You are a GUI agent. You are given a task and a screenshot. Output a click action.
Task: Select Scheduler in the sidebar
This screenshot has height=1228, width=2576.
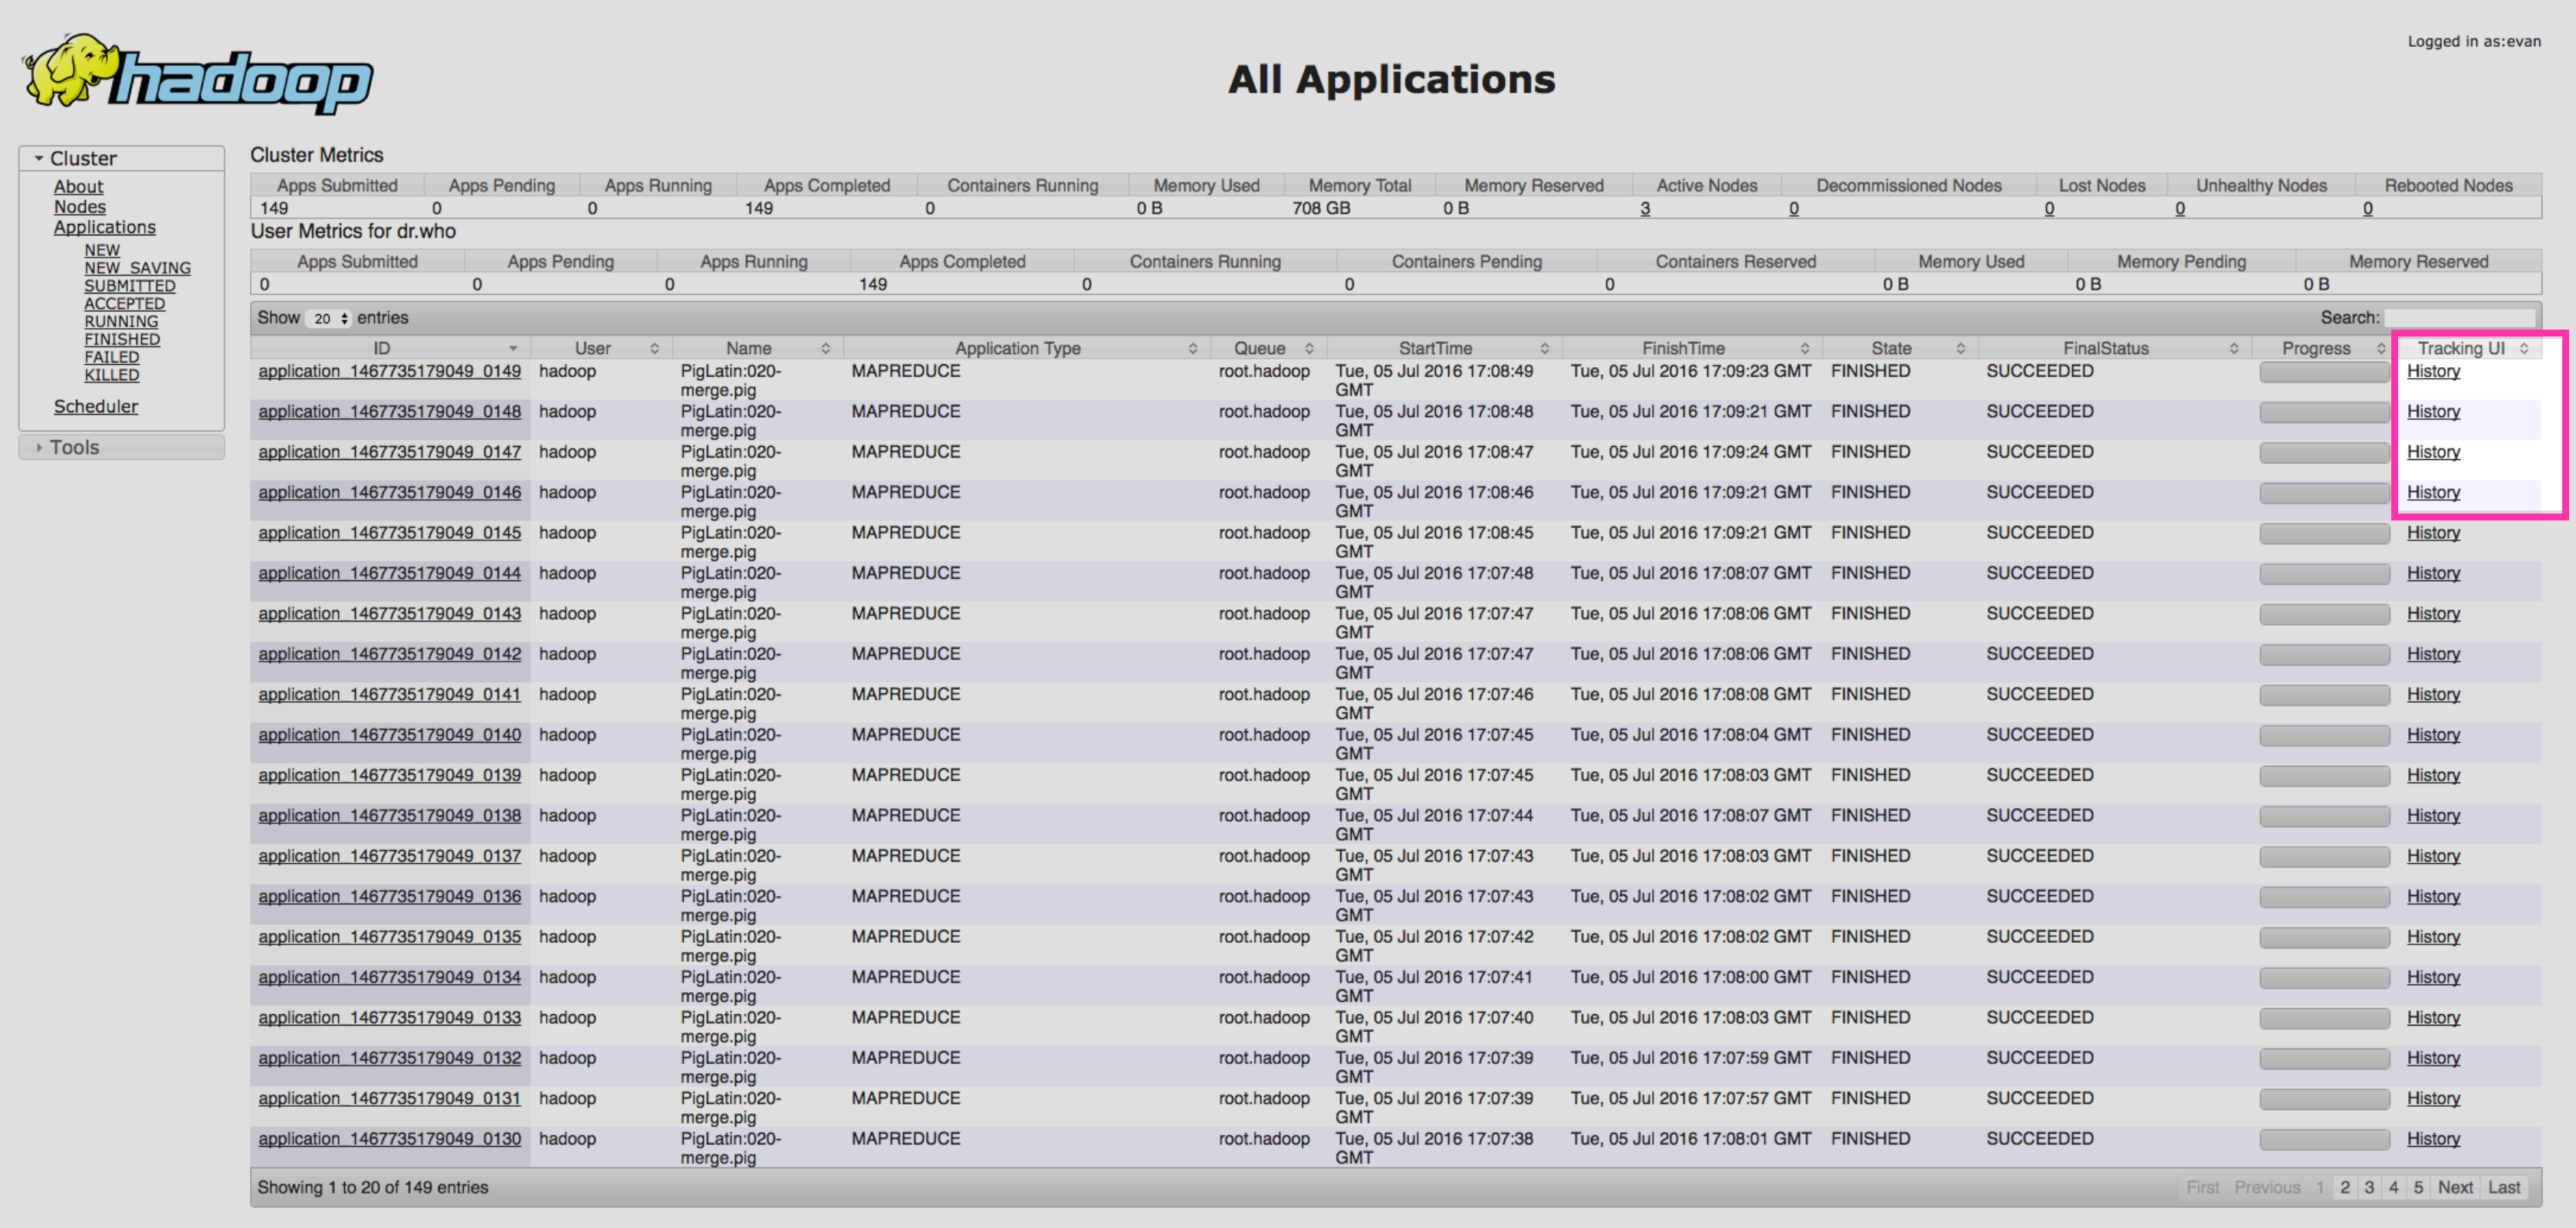tap(96, 406)
